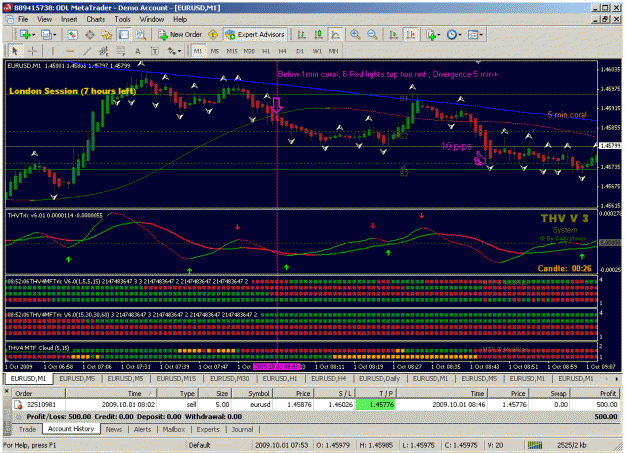Toggle Chart Shift from right border
Screen dimensions: 625x453
click(x=411, y=35)
